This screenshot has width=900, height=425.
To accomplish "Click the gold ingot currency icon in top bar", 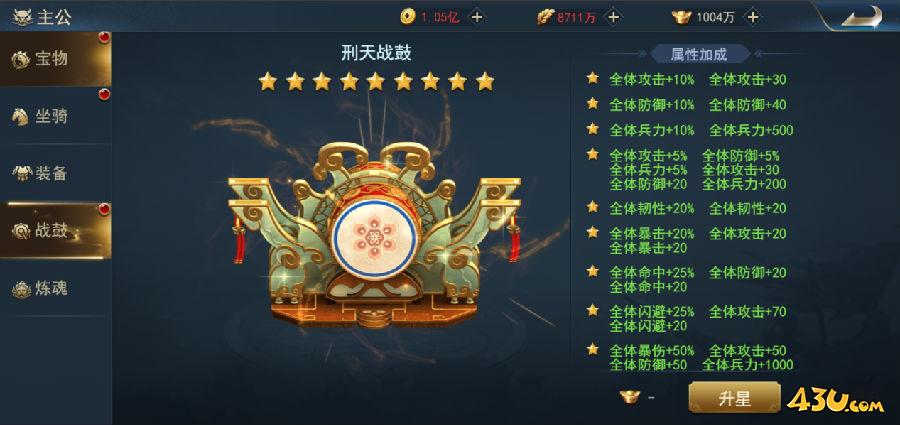I will (681, 17).
